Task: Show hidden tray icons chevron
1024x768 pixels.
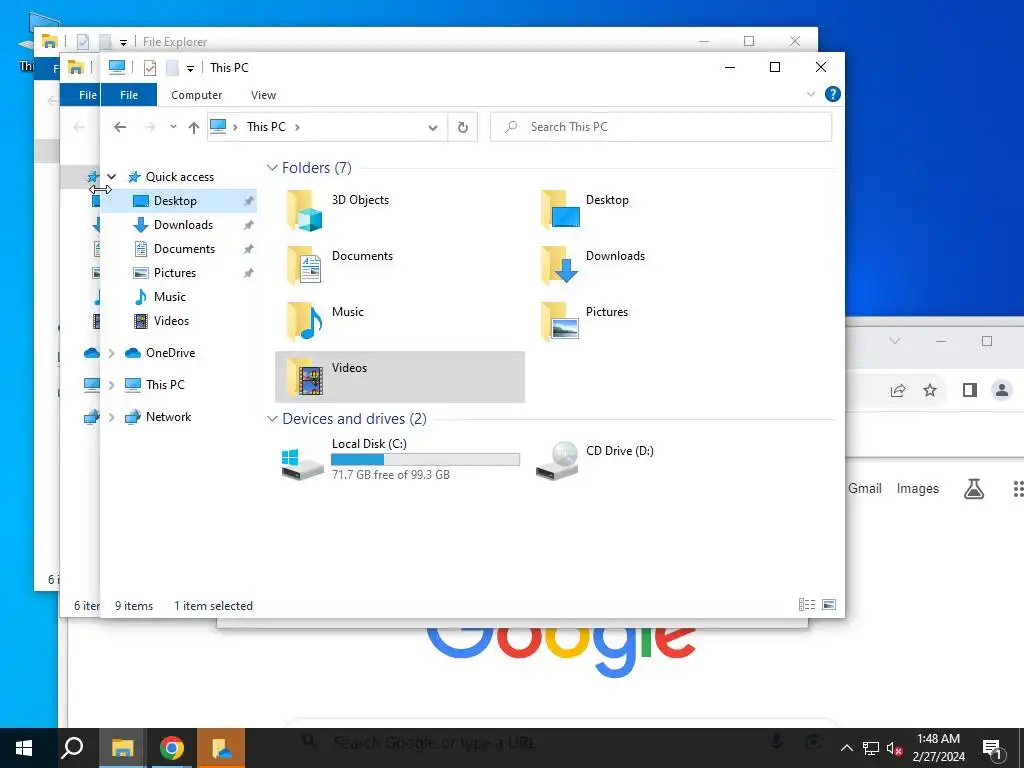Action: (846, 748)
